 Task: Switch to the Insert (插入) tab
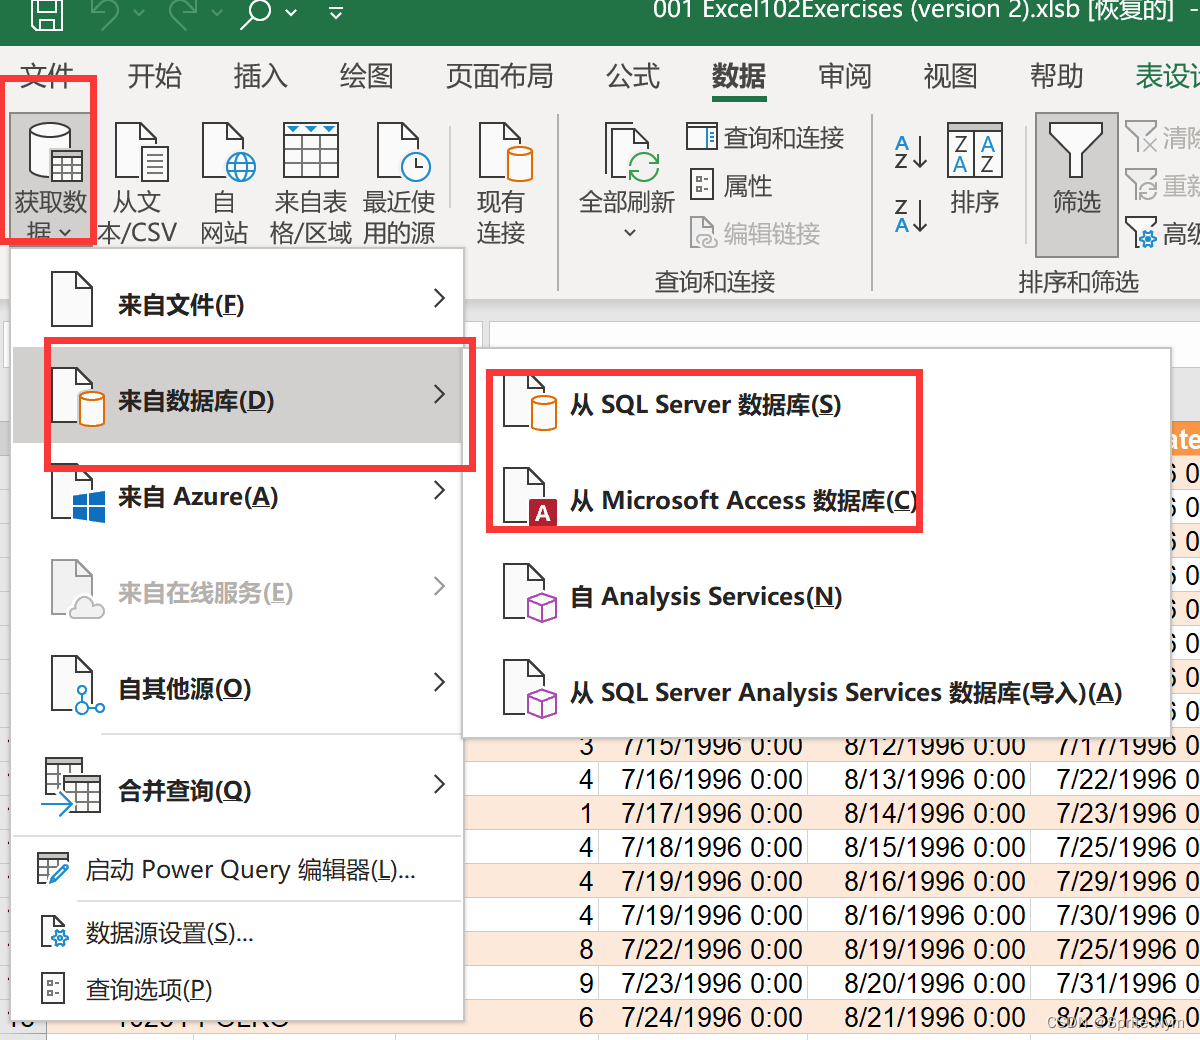pyautogui.click(x=260, y=76)
